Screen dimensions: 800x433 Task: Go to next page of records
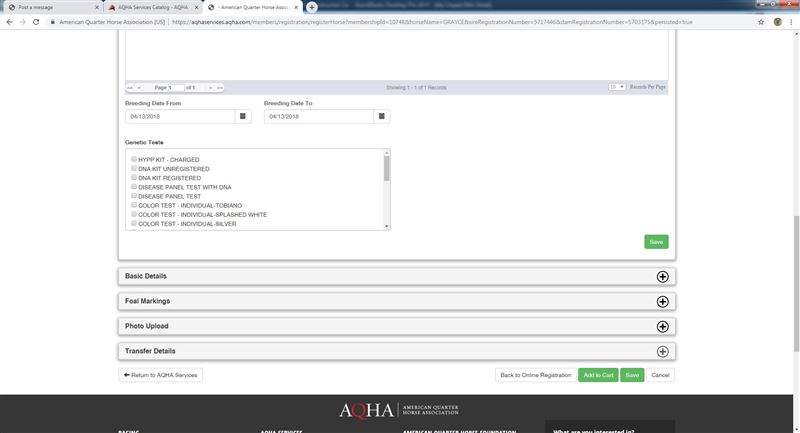tap(210, 88)
